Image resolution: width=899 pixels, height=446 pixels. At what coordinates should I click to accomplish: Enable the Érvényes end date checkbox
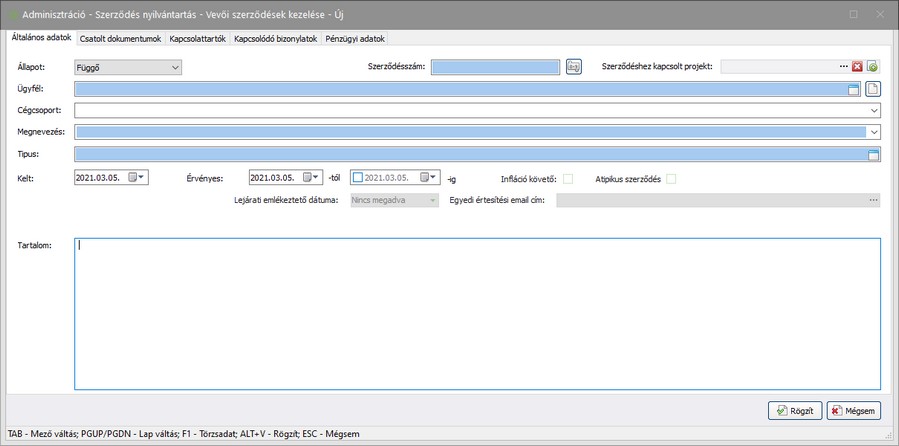pyautogui.click(x=357, y=177)
